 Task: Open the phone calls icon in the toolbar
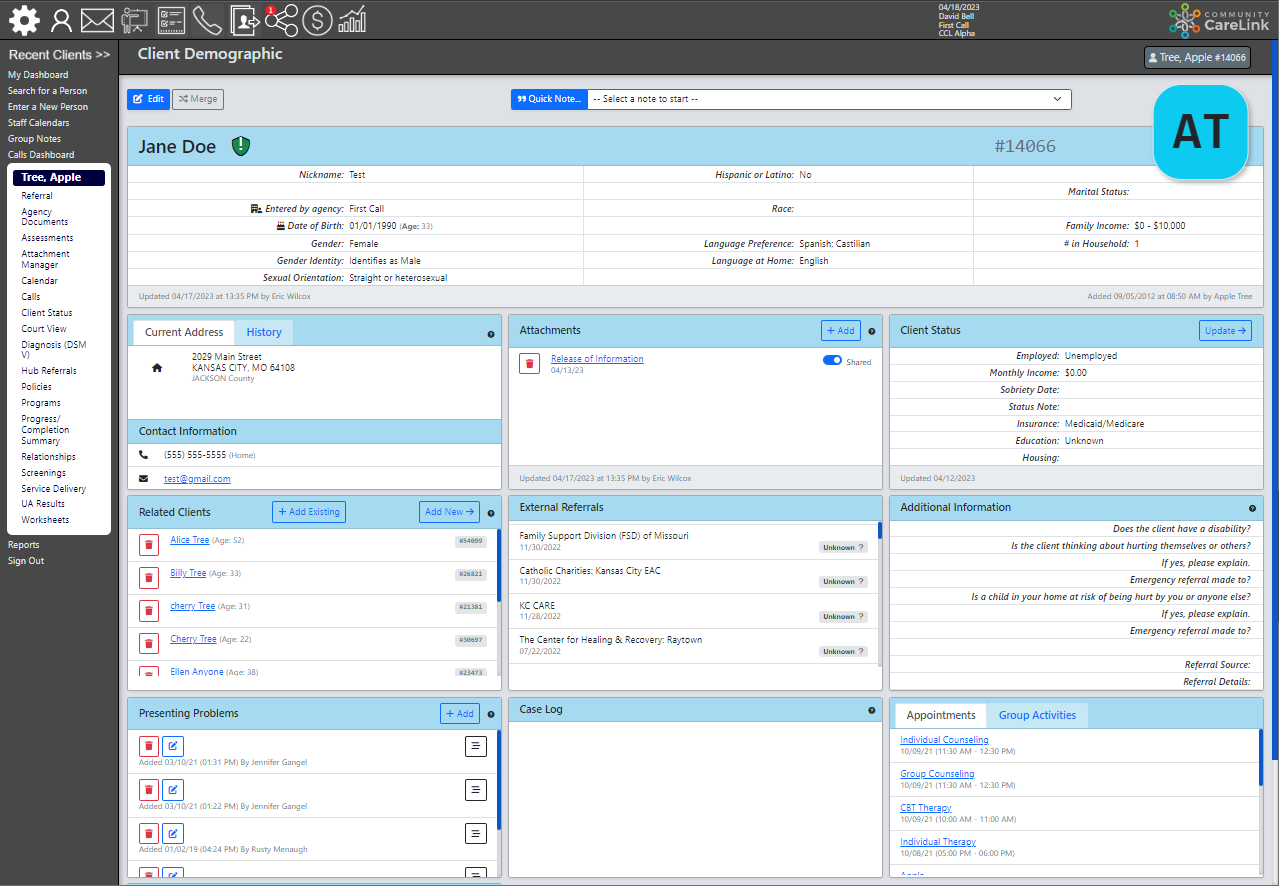pyautogui.click(x=207, y=20)
